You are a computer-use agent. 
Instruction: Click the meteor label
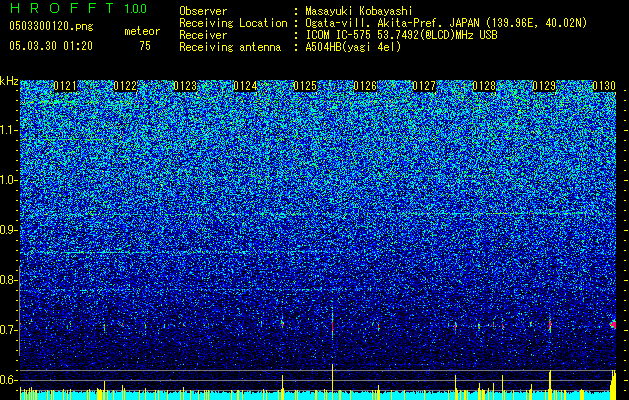click(x=142, y=31)
